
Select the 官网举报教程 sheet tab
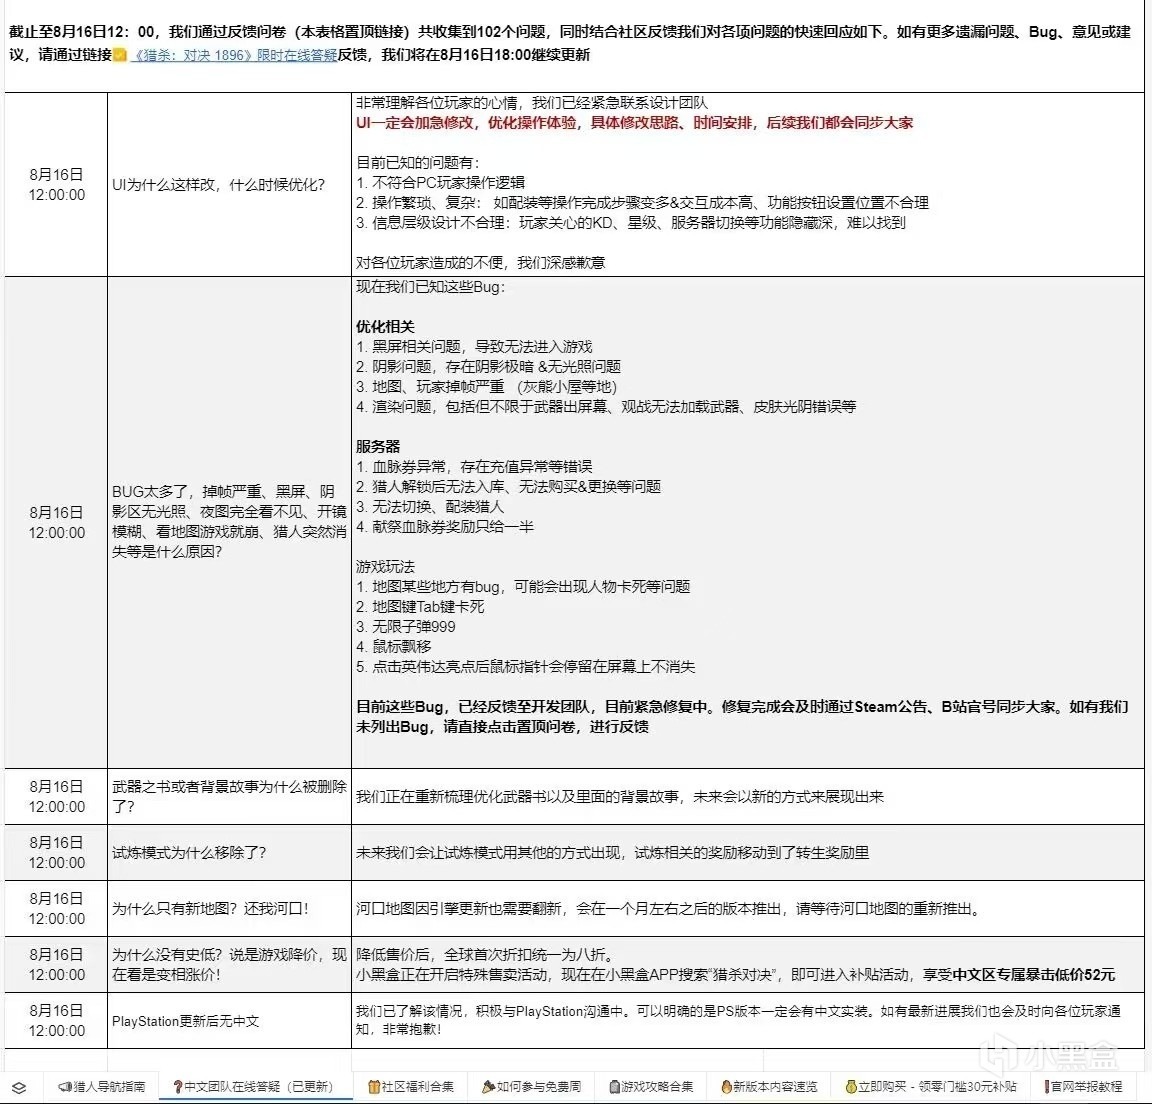click(1084, 1086)
